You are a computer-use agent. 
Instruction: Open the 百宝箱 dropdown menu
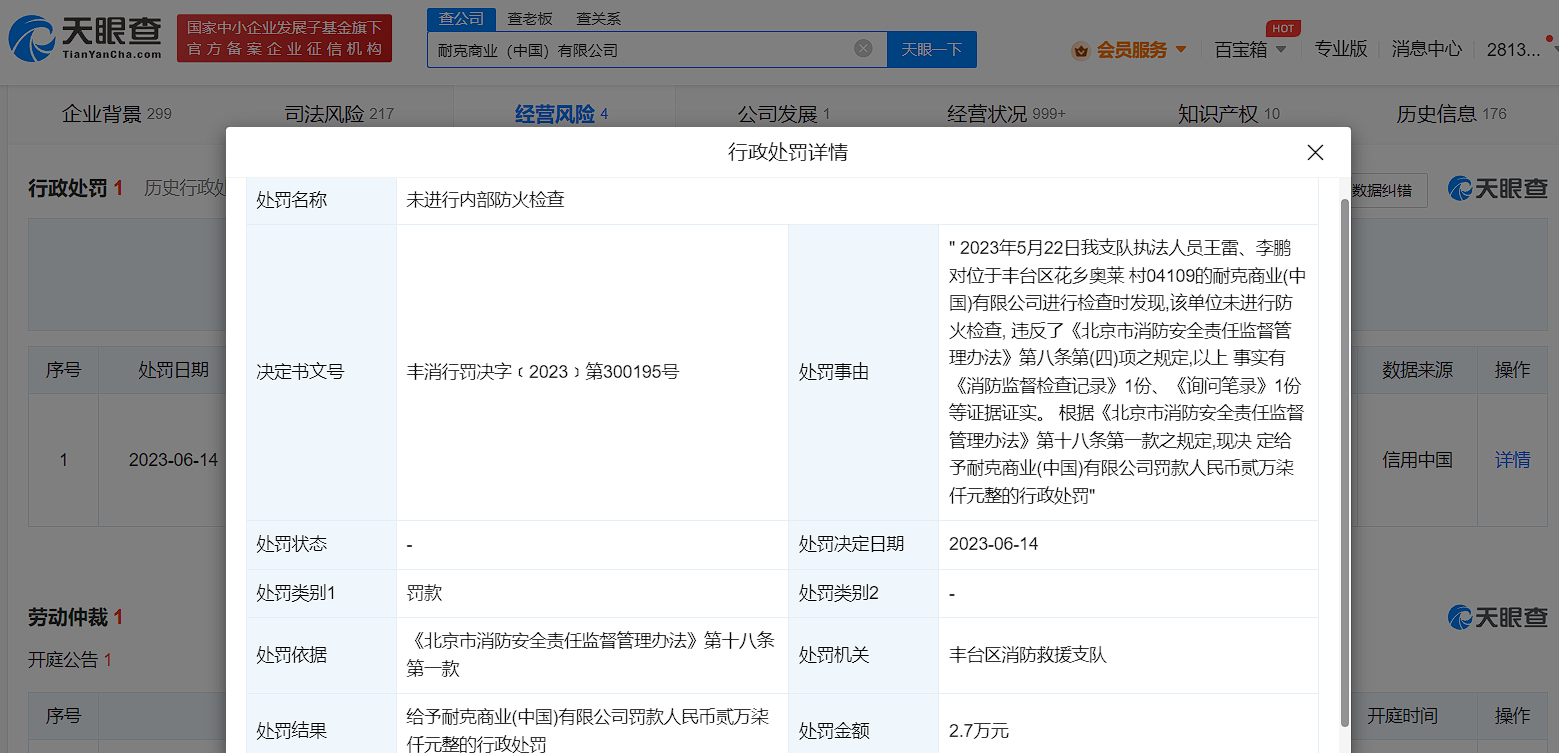tap(1250, 49)
